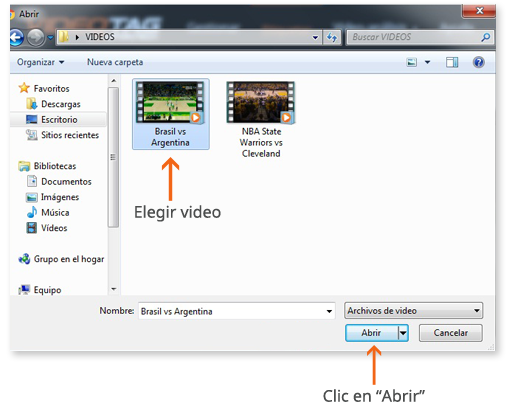Select the Brasil vs Argentina video thumbnail
The image size is (515, 415).
click(170, 103)
